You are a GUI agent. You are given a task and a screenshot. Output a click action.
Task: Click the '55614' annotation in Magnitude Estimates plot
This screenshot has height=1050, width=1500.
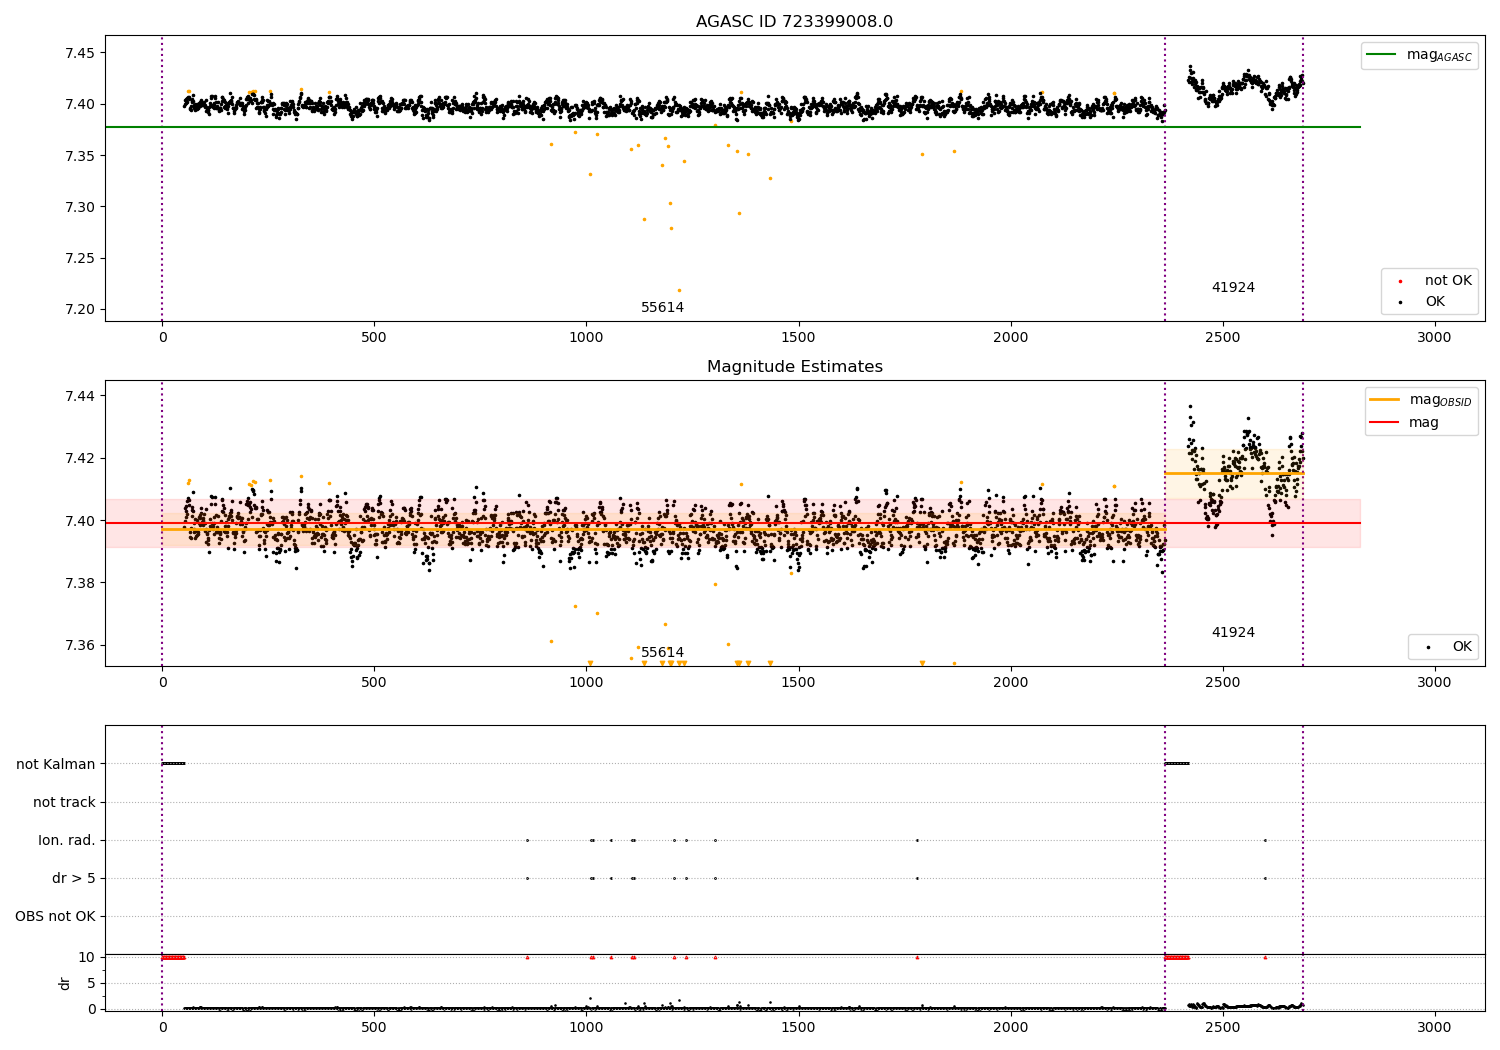click(662, 653)
